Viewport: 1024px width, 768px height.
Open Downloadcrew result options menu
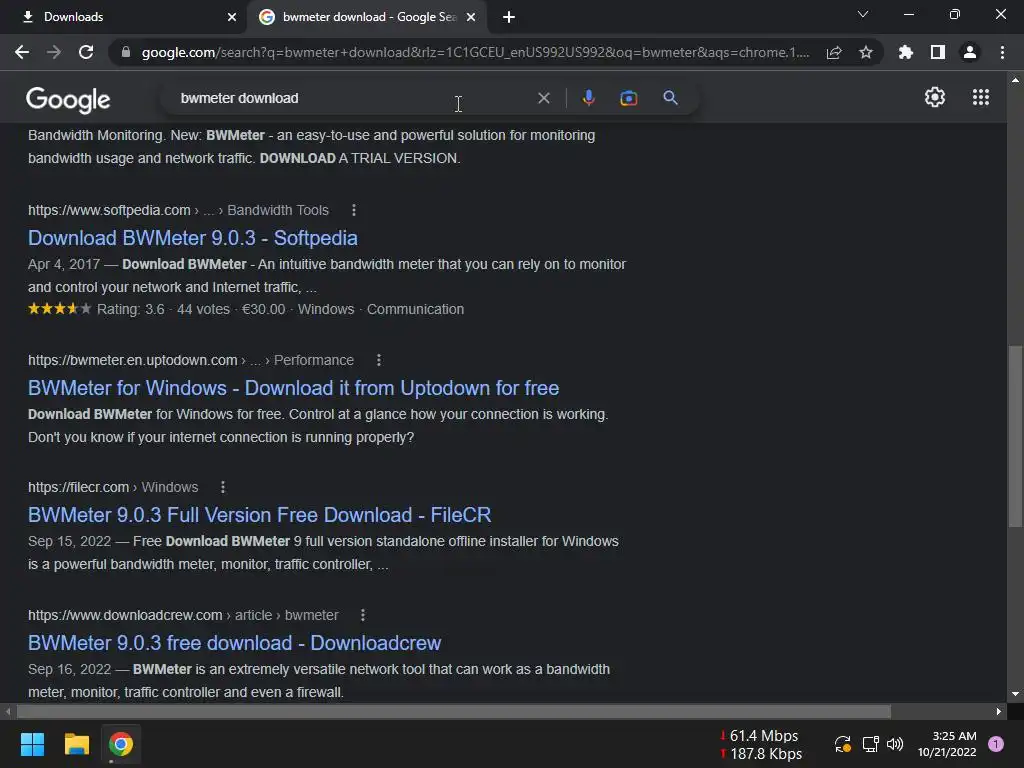362,615
